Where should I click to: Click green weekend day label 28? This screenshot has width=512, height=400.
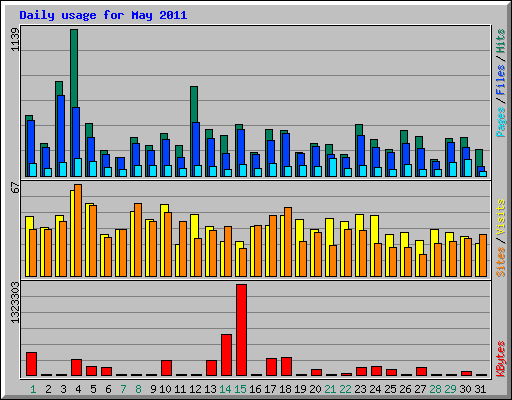click(x=435, y=389)
